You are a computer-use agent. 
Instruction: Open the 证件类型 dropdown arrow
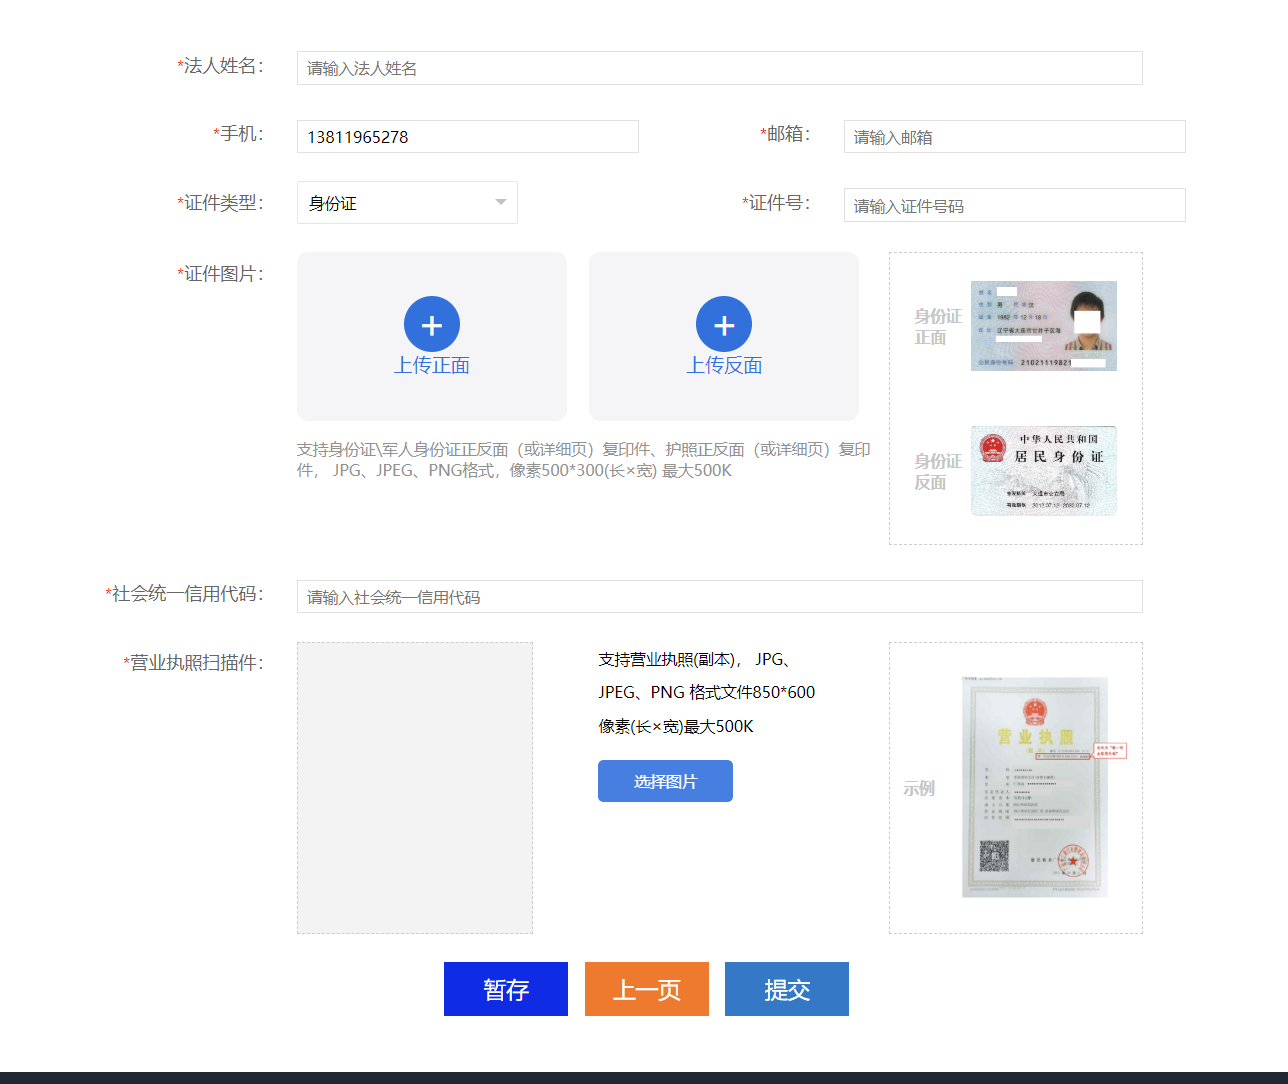tap(501, 203)
